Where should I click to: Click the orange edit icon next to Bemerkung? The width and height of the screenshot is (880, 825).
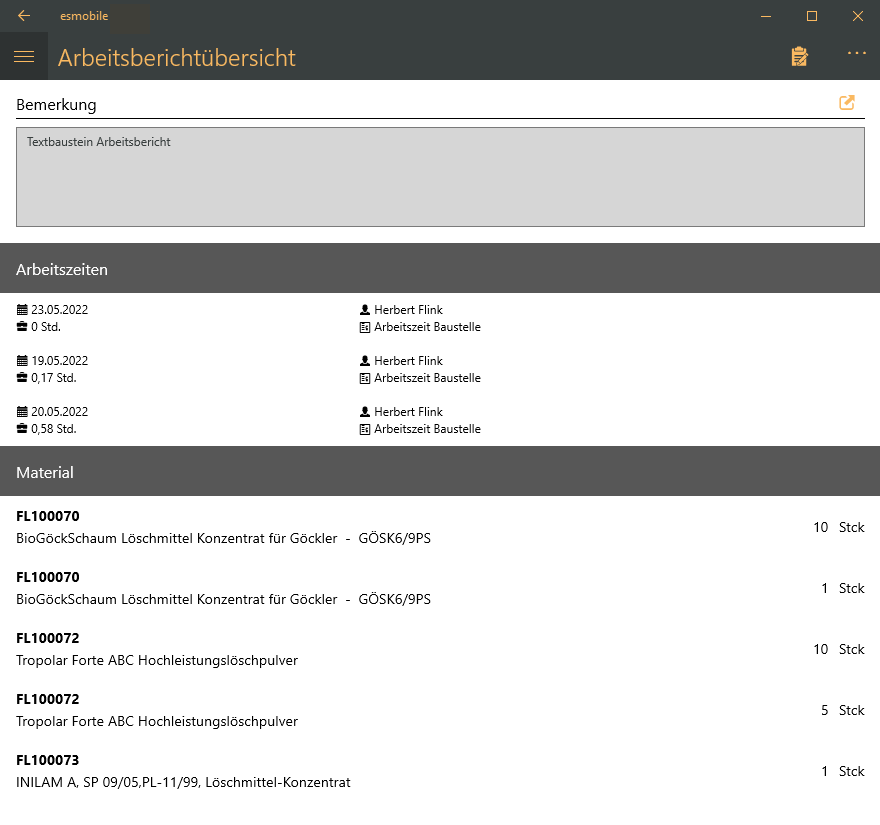pos(847,103)
